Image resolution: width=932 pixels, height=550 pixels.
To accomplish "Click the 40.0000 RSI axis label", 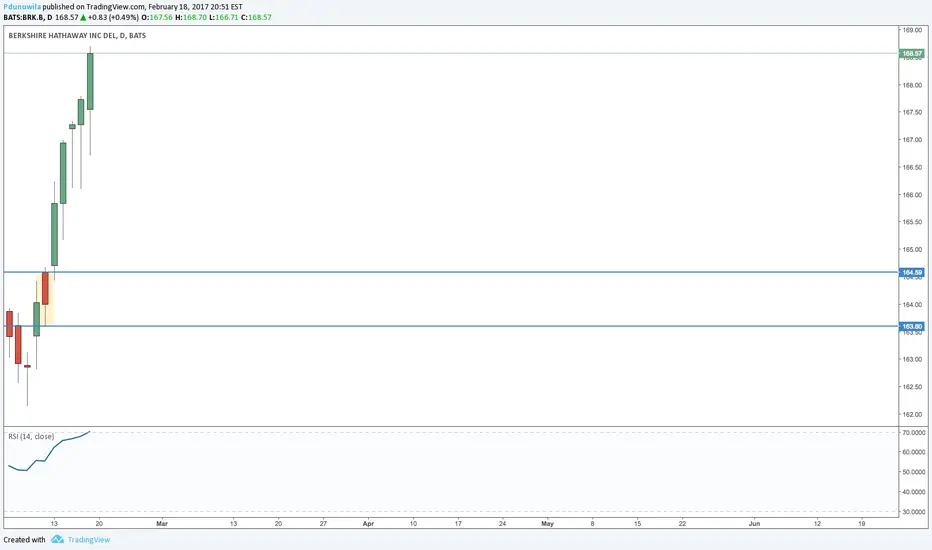I will click(914, 492).
